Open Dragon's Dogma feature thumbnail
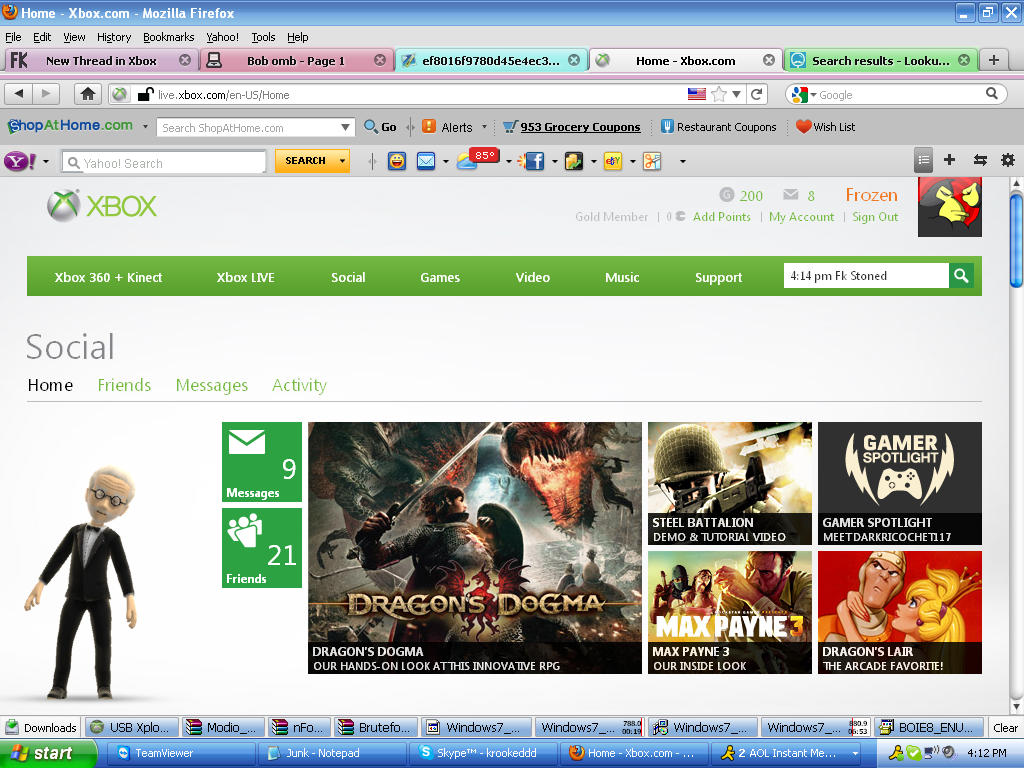 [x=475, y=547]
